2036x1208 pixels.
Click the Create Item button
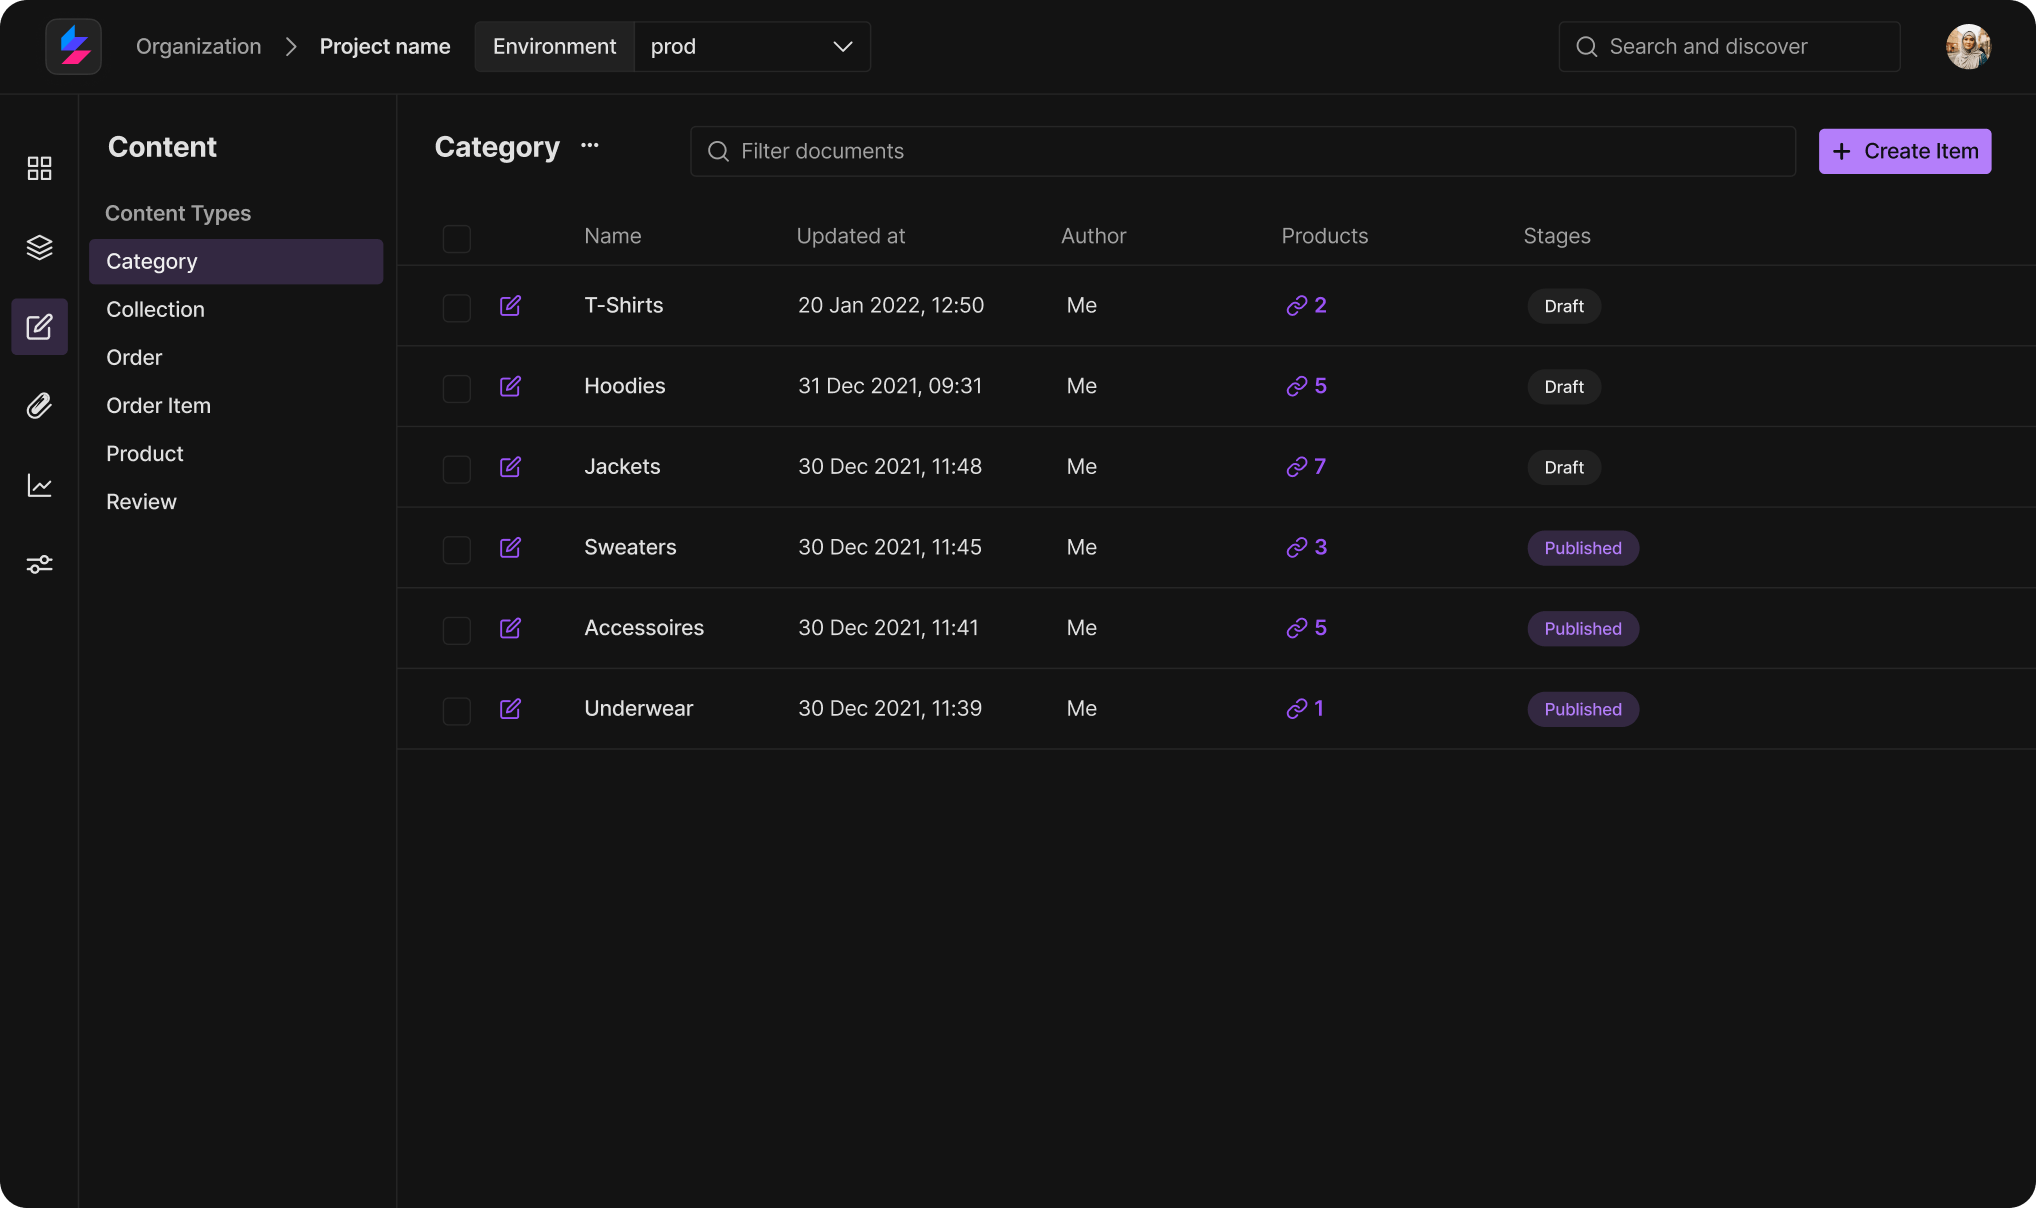pyautogui.click(x=1904, y=152)
